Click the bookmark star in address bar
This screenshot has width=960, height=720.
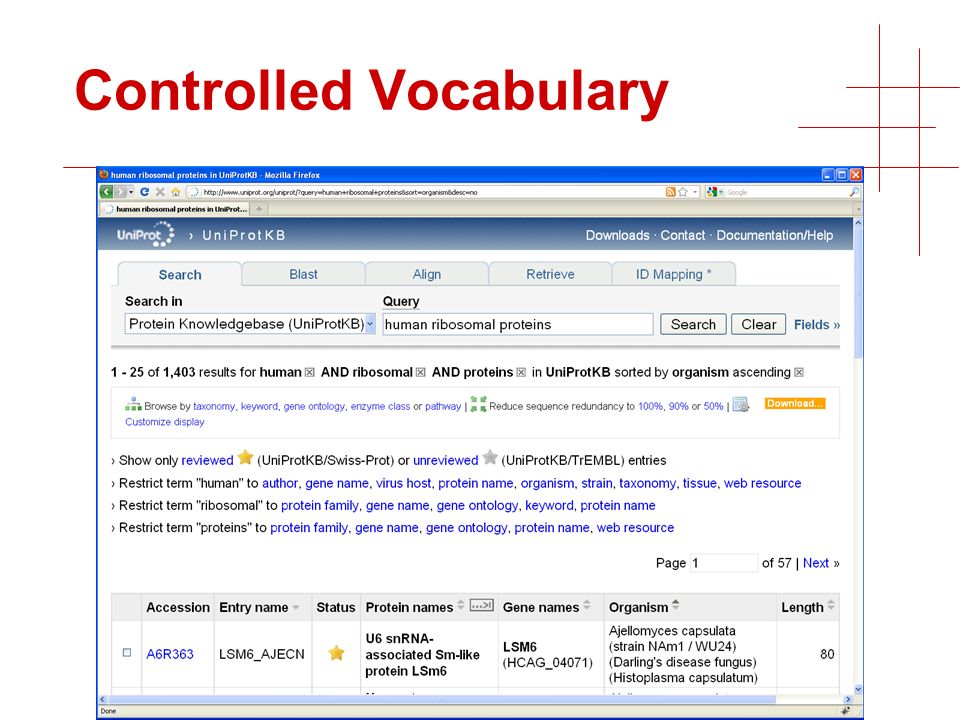click(x=683, y=192)
